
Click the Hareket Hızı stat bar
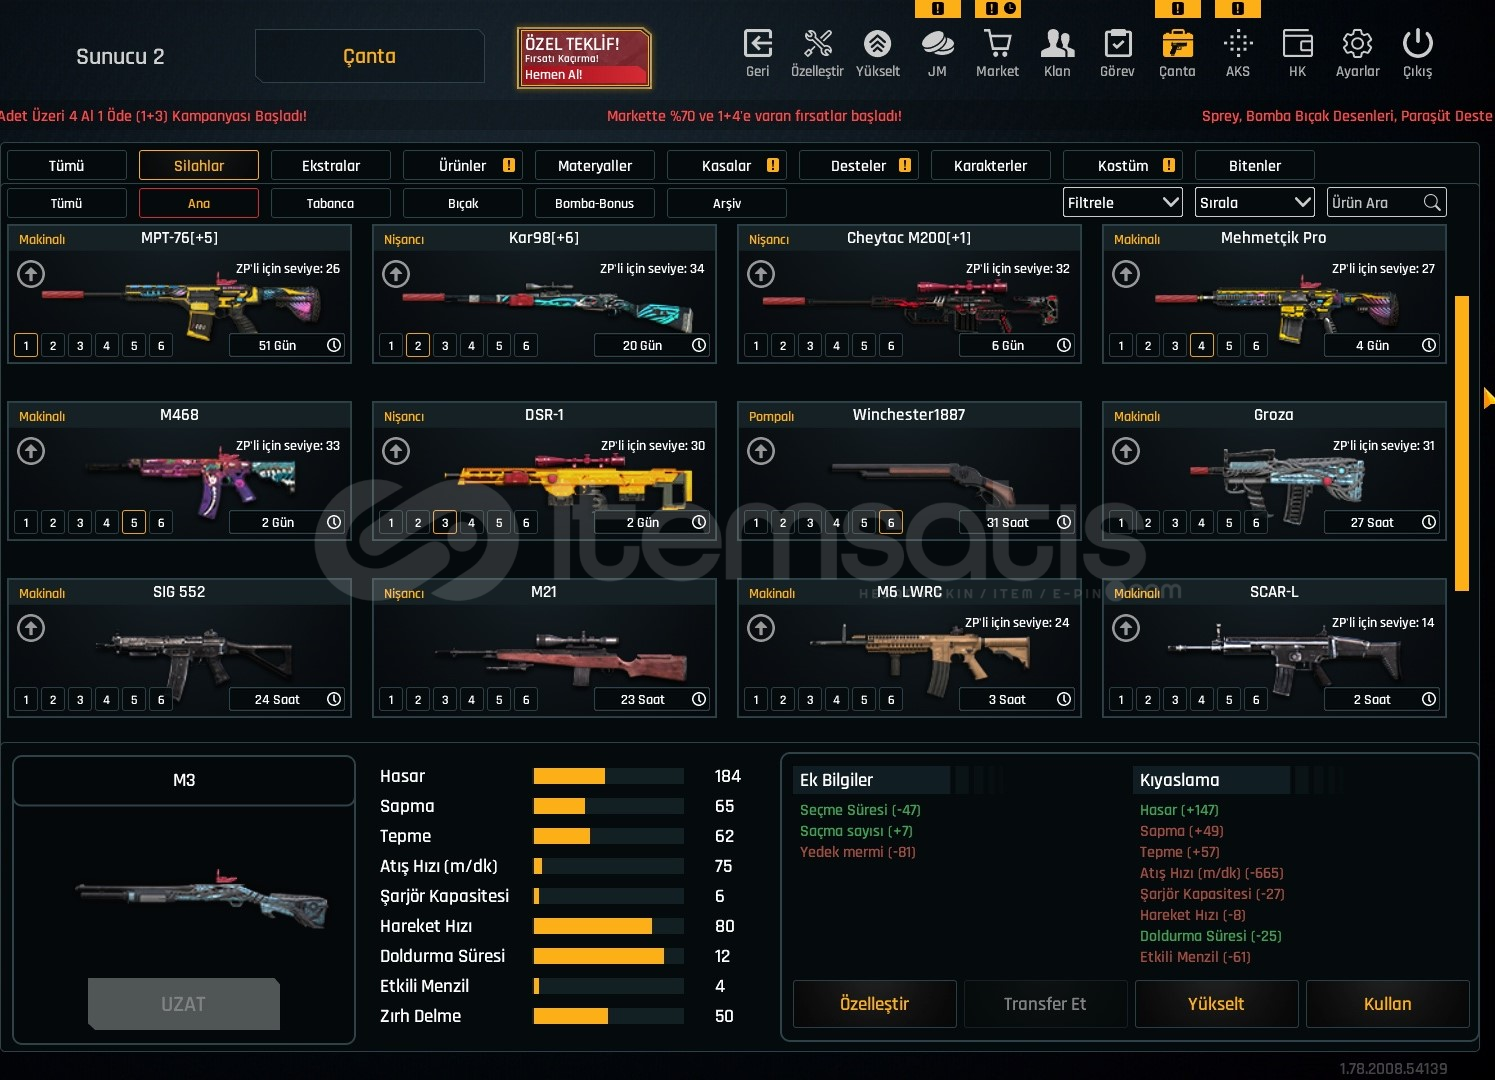click(609, 926)
